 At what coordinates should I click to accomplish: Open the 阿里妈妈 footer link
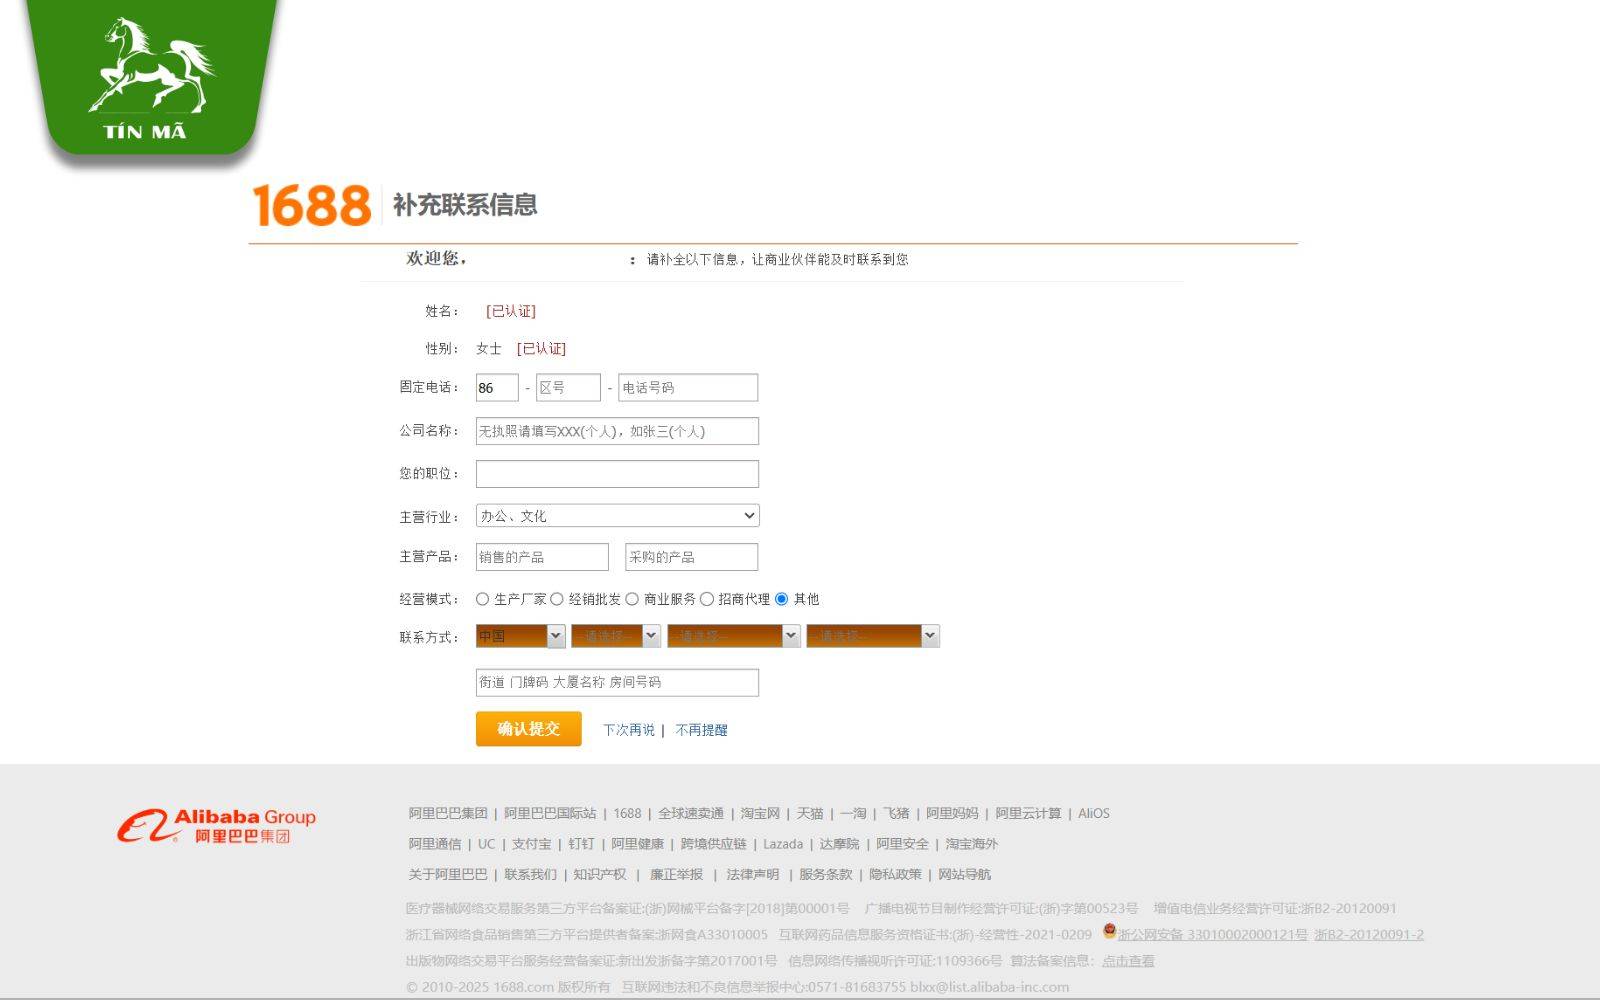(952, 813)
